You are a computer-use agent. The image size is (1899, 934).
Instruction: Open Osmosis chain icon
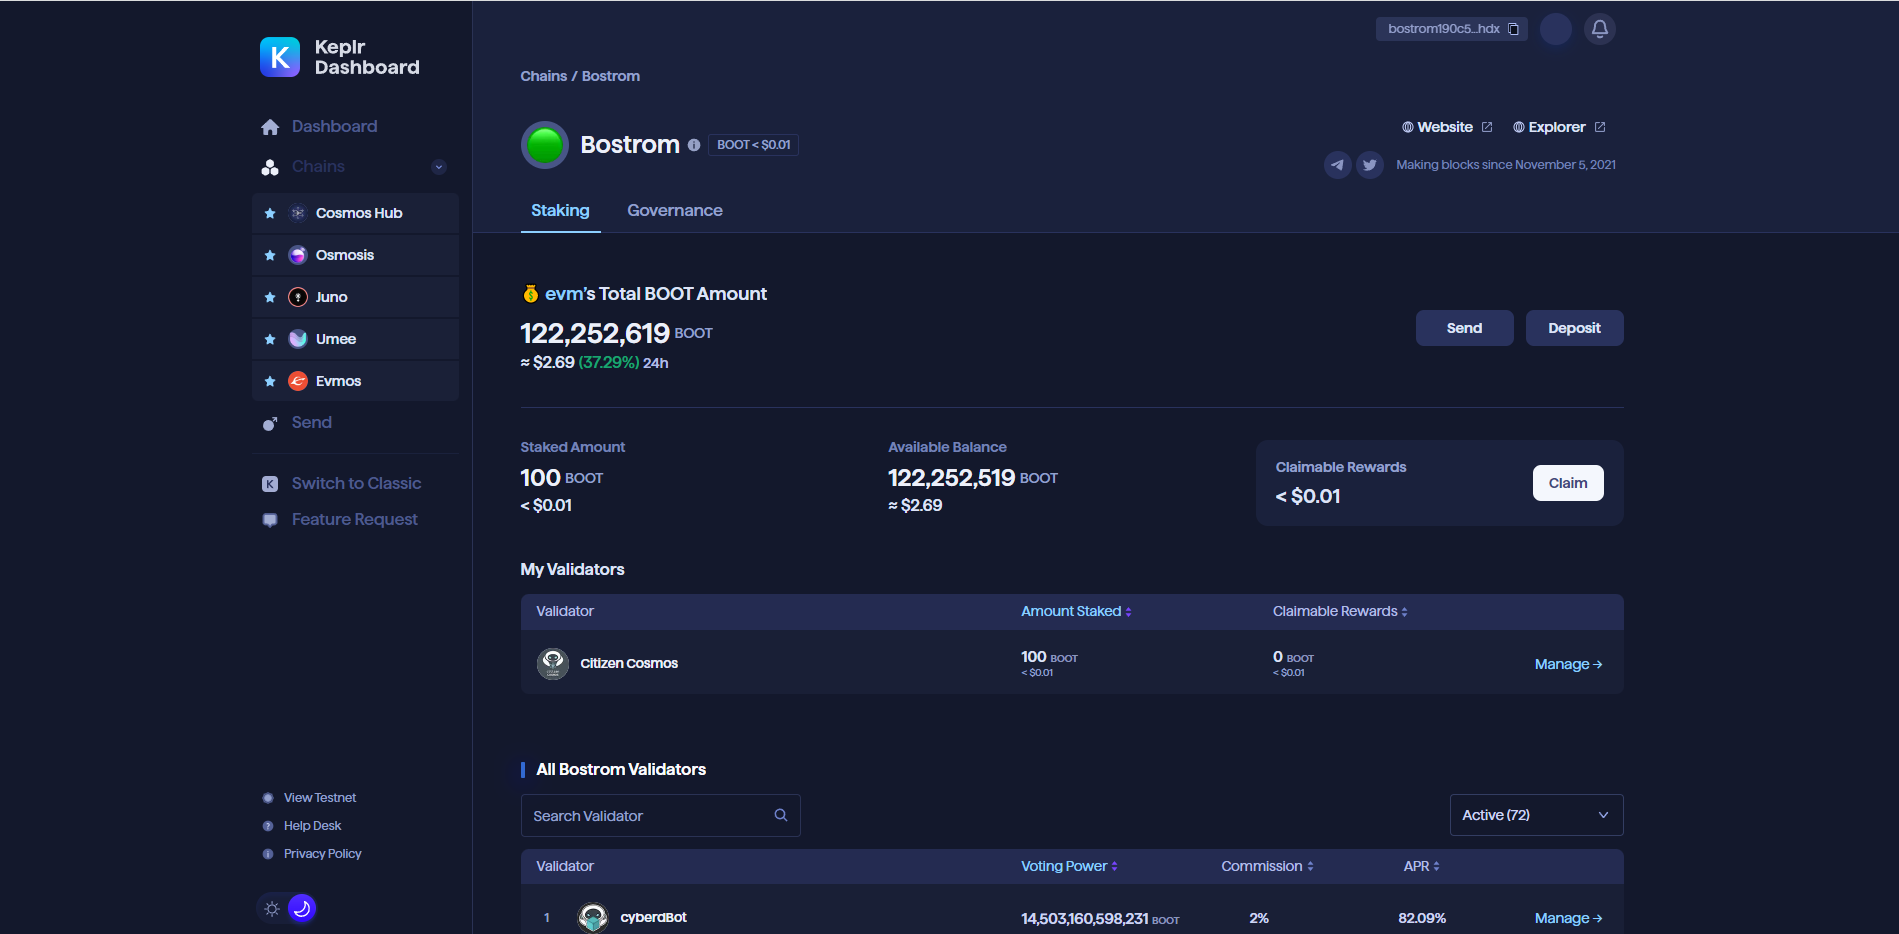[x=298, y=255]
